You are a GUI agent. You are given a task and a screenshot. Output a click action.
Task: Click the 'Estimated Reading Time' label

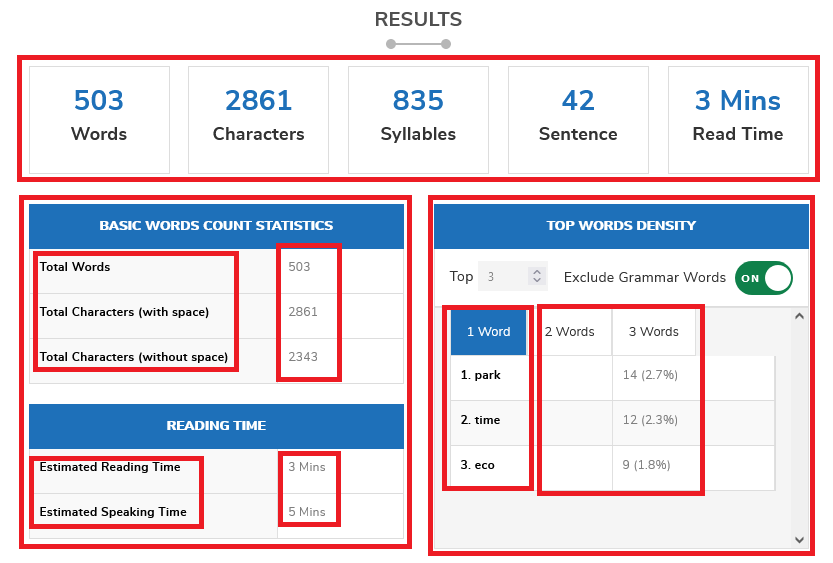coord(110,467)
